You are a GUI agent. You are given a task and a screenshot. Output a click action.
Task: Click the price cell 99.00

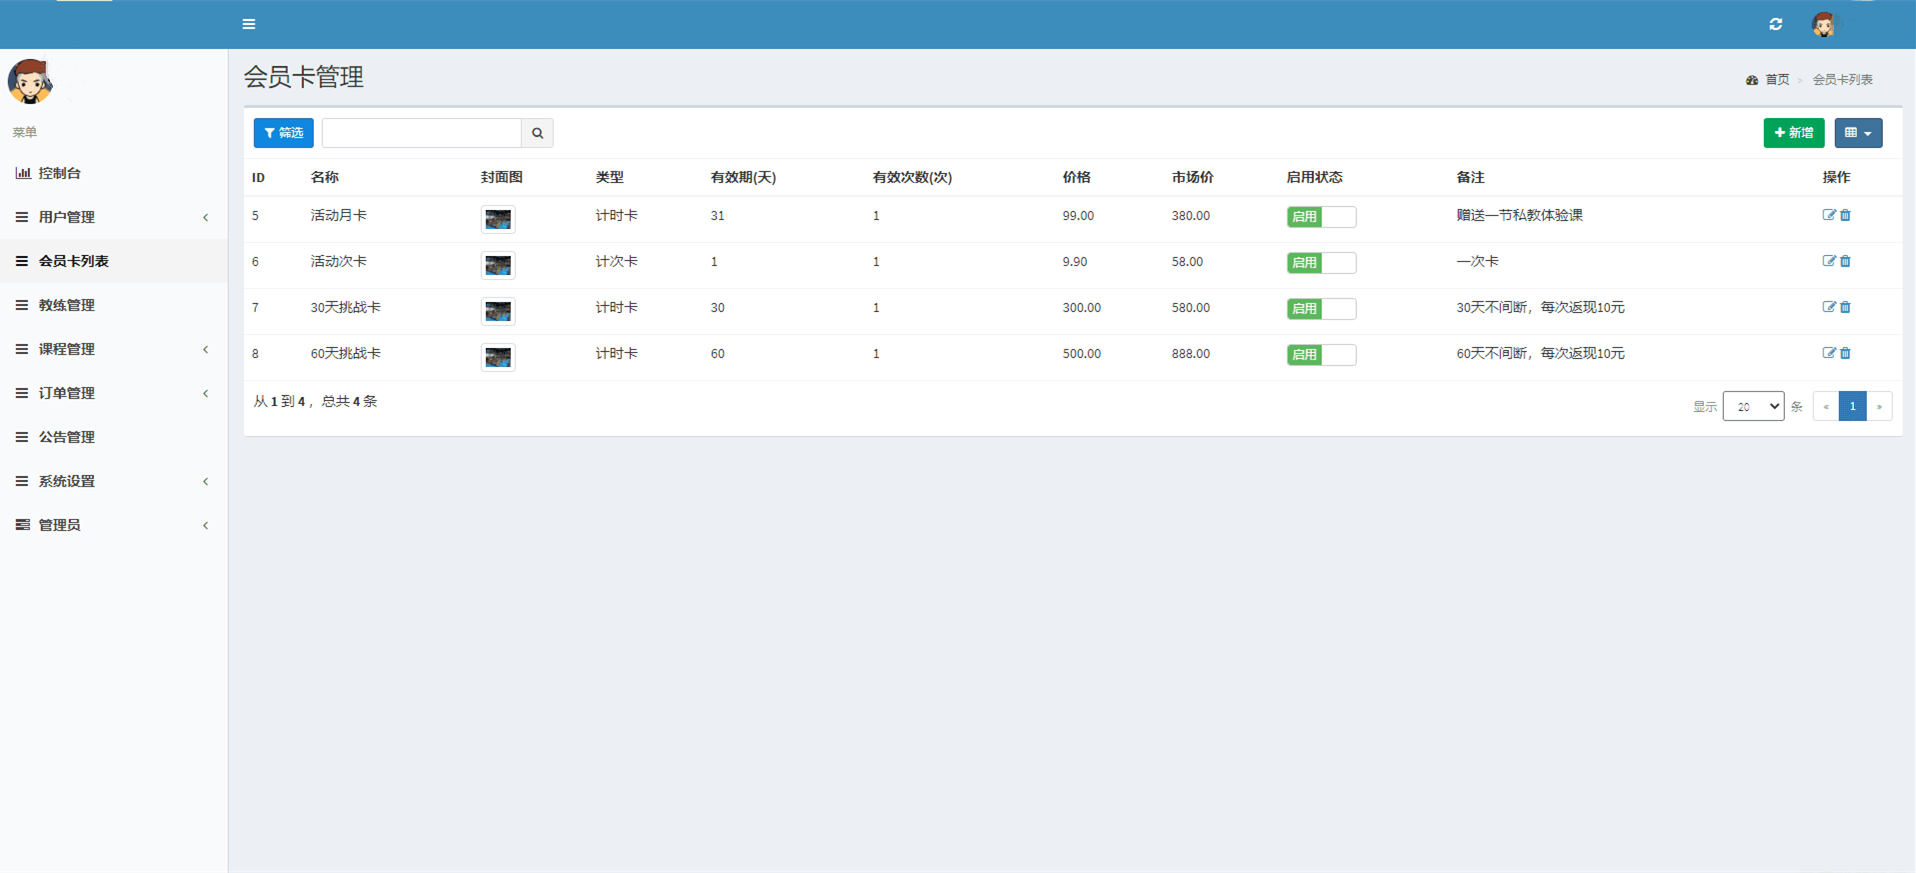tap(1078, 216)
